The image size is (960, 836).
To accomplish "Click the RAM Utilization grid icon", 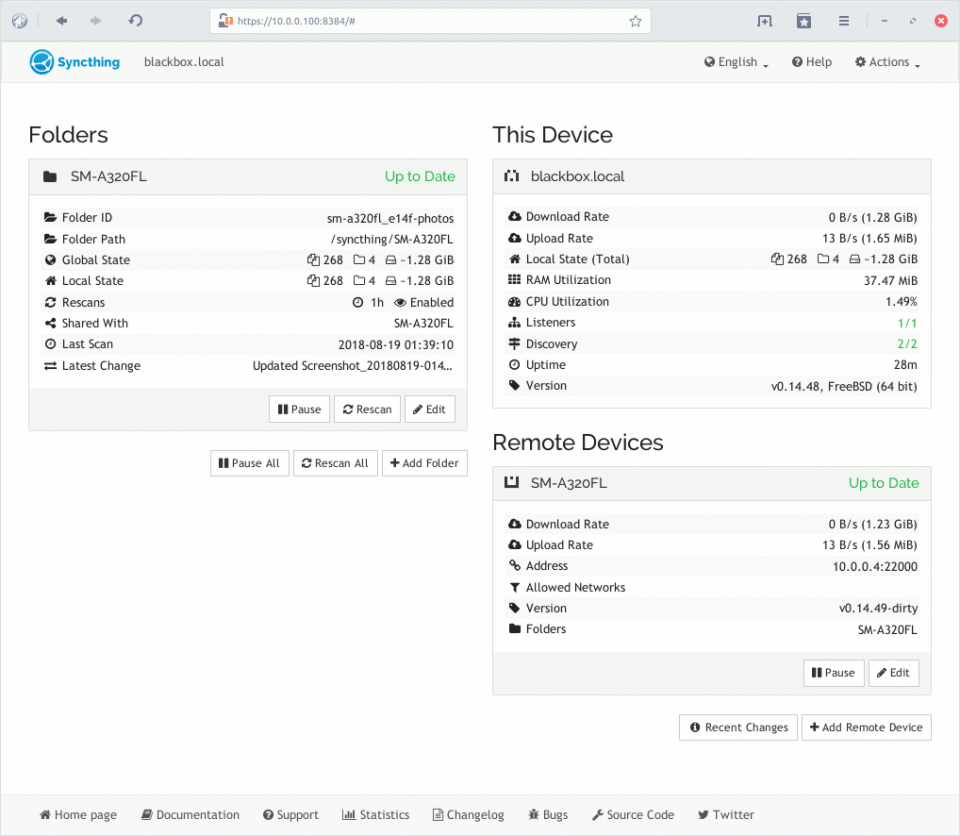I will (514, 279).
